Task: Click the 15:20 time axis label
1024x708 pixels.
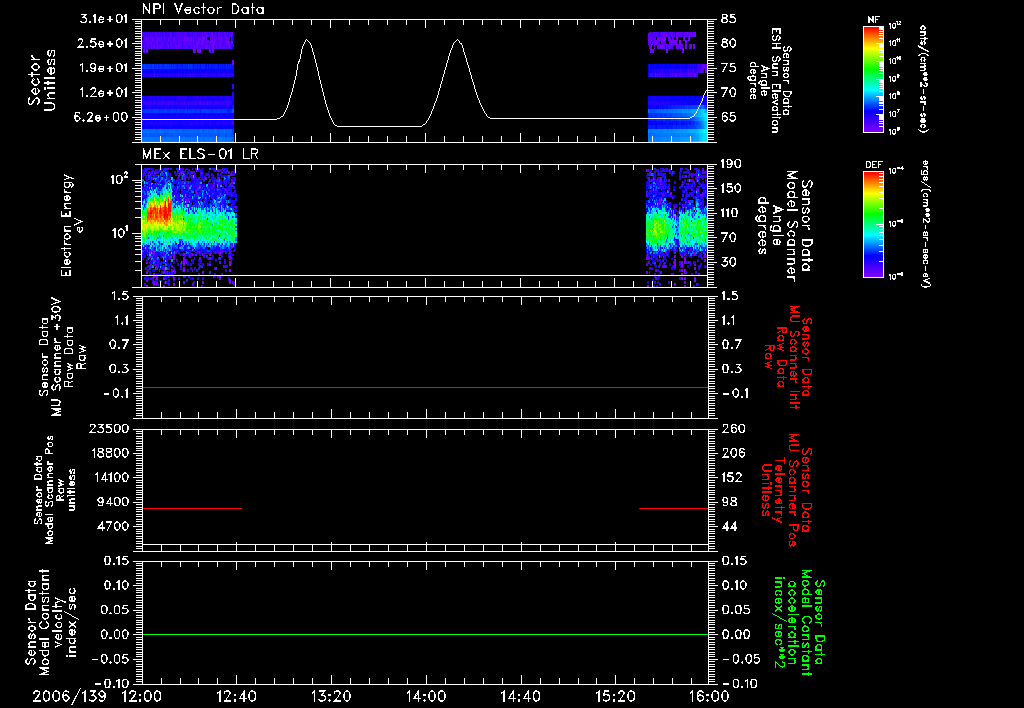Action: click(615, 696)
